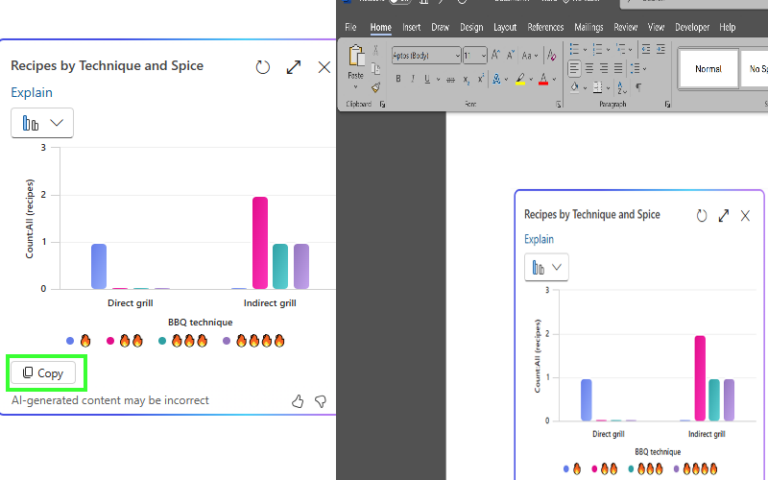The width and height of the screenshot is (768, 480).
Task: Refresh the left Recipes chart card
Action: pyautogui.click(x=263, y=67)
